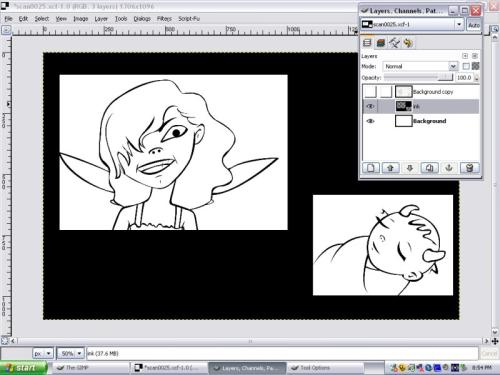Click the zoom-on-resize icon at top-right of canvas
This screenshot has width=500, height=375.
click(x=495, y=30)
